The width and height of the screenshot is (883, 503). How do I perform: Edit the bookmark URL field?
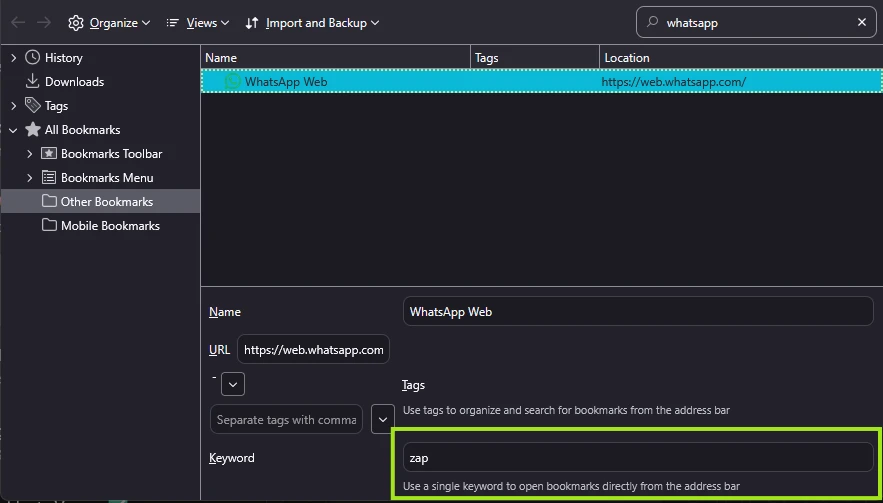coord(314,350)
